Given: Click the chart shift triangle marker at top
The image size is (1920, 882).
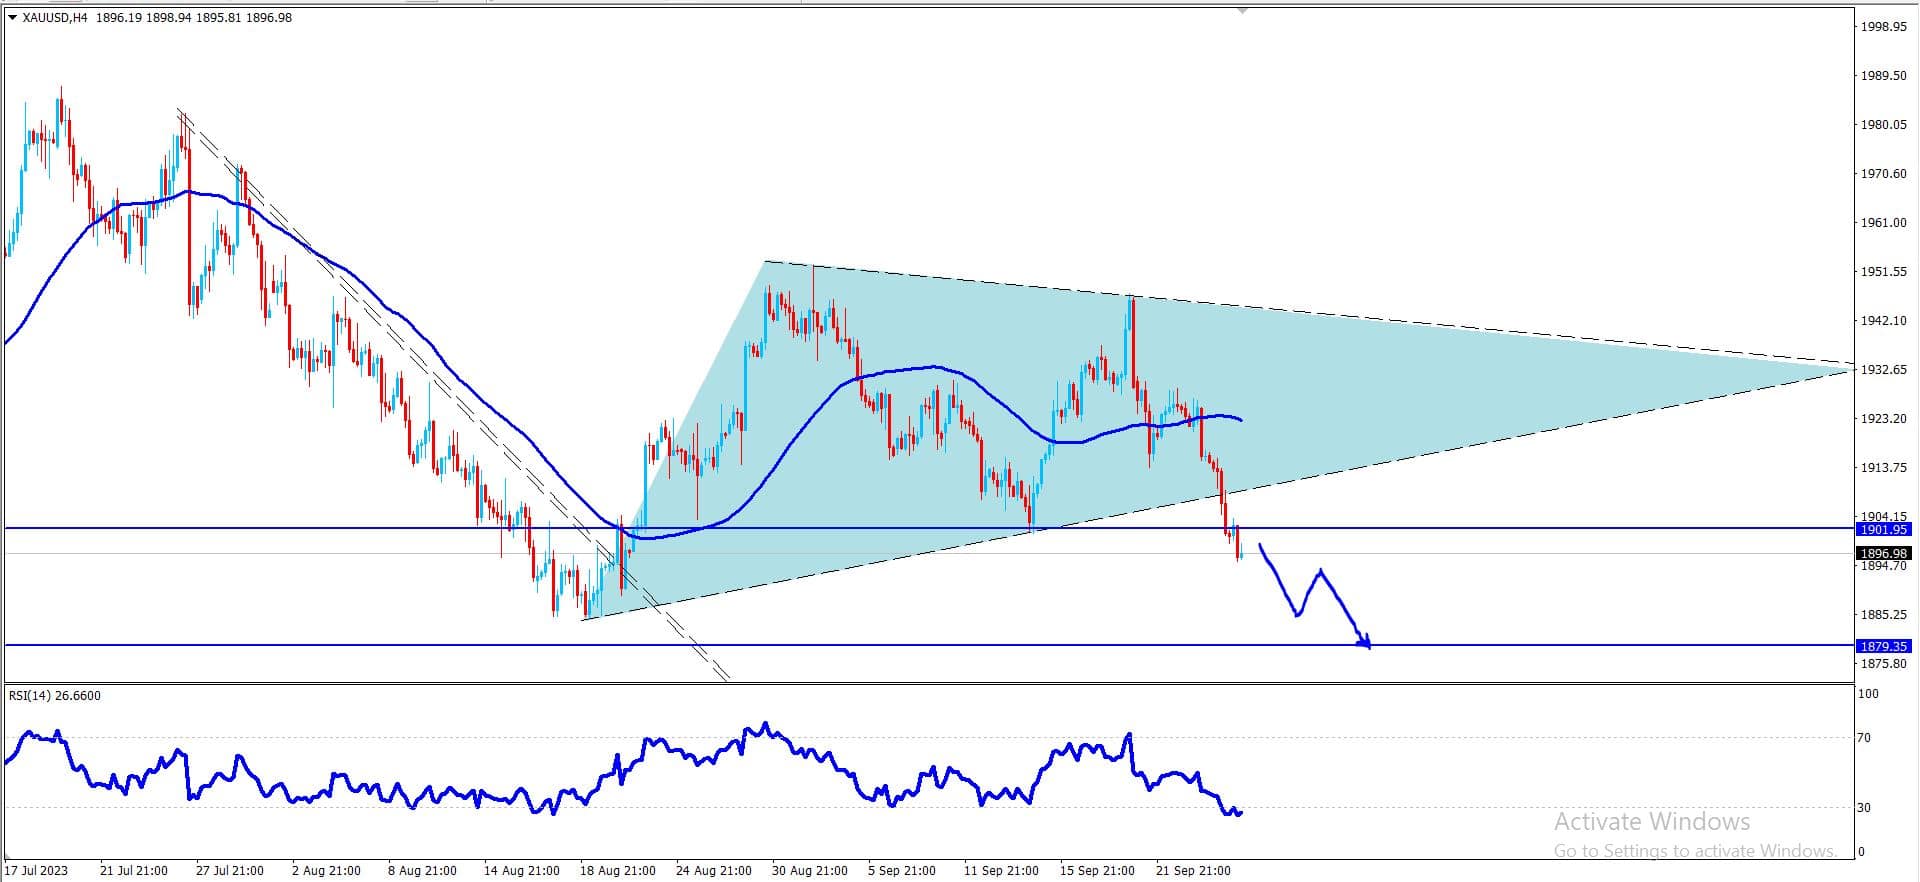Looking at the screenshot, I should 1242,10.
